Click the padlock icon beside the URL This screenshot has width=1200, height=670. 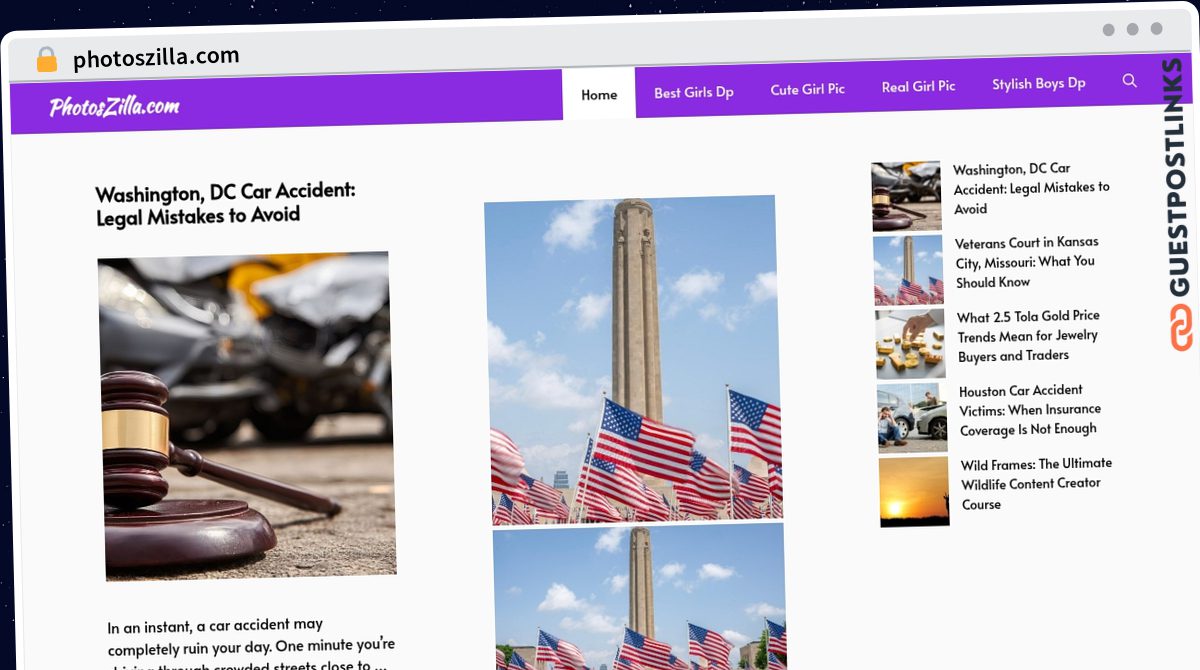point(46,59)
